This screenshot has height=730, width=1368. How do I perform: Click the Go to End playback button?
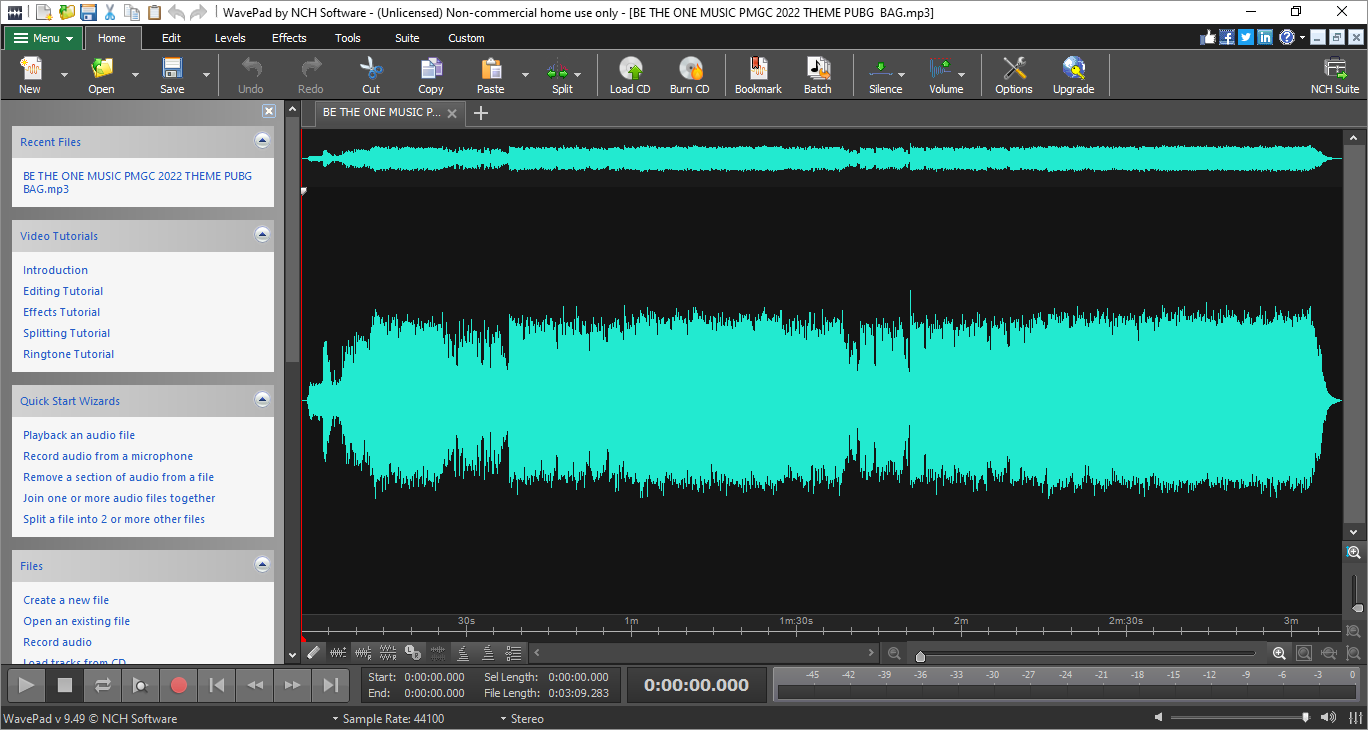tap(331, 685)
